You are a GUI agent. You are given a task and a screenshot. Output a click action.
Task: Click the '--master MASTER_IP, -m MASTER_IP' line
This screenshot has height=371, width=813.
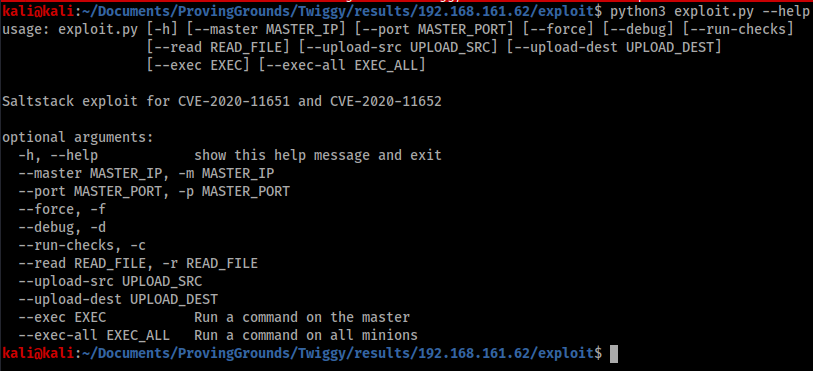[146, 173]
